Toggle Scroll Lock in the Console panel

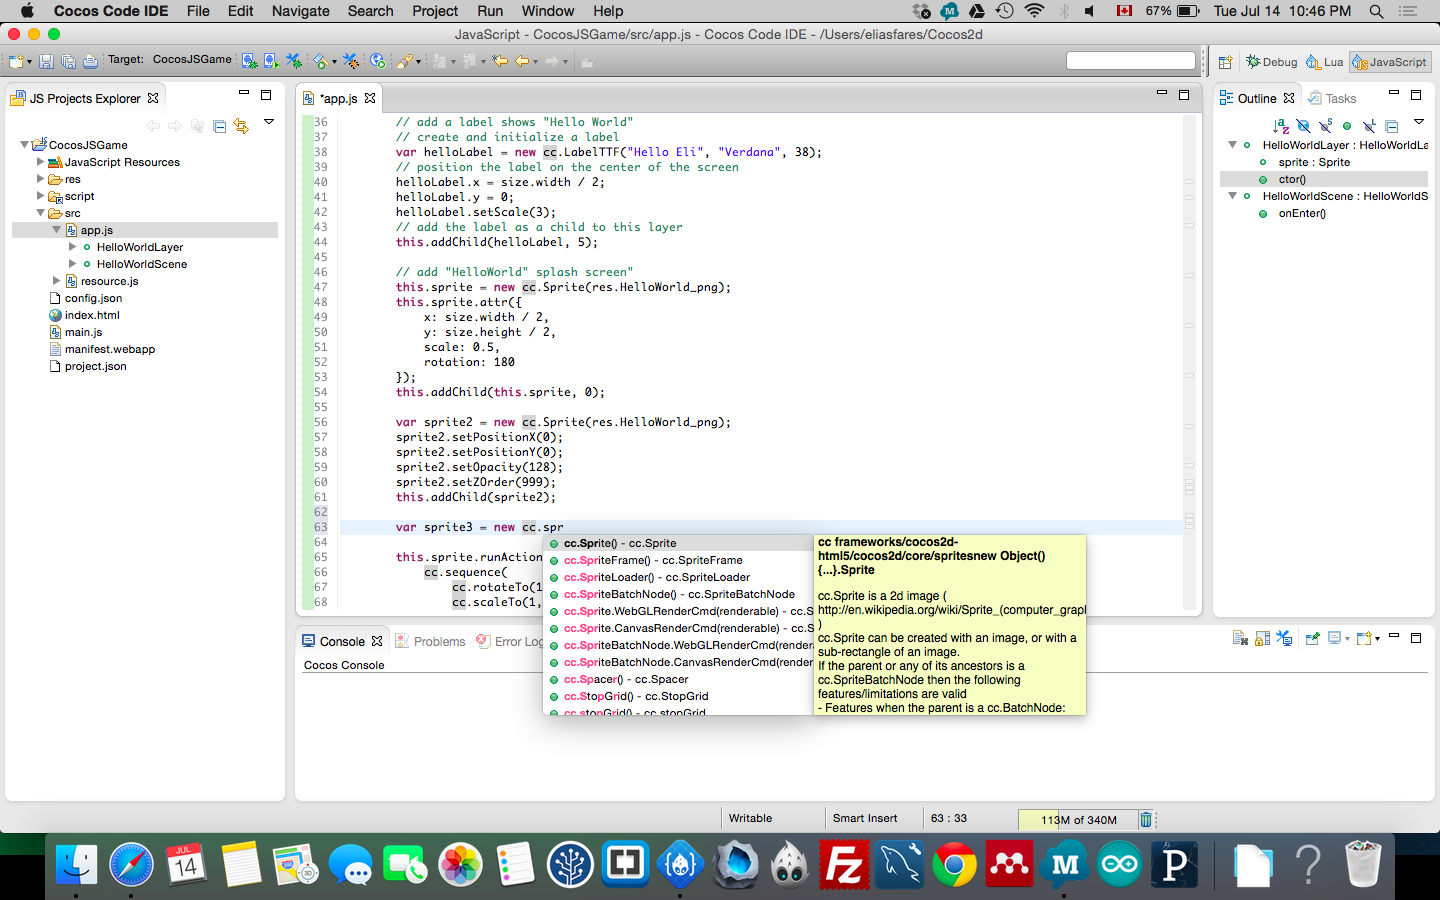[1262, 639]
